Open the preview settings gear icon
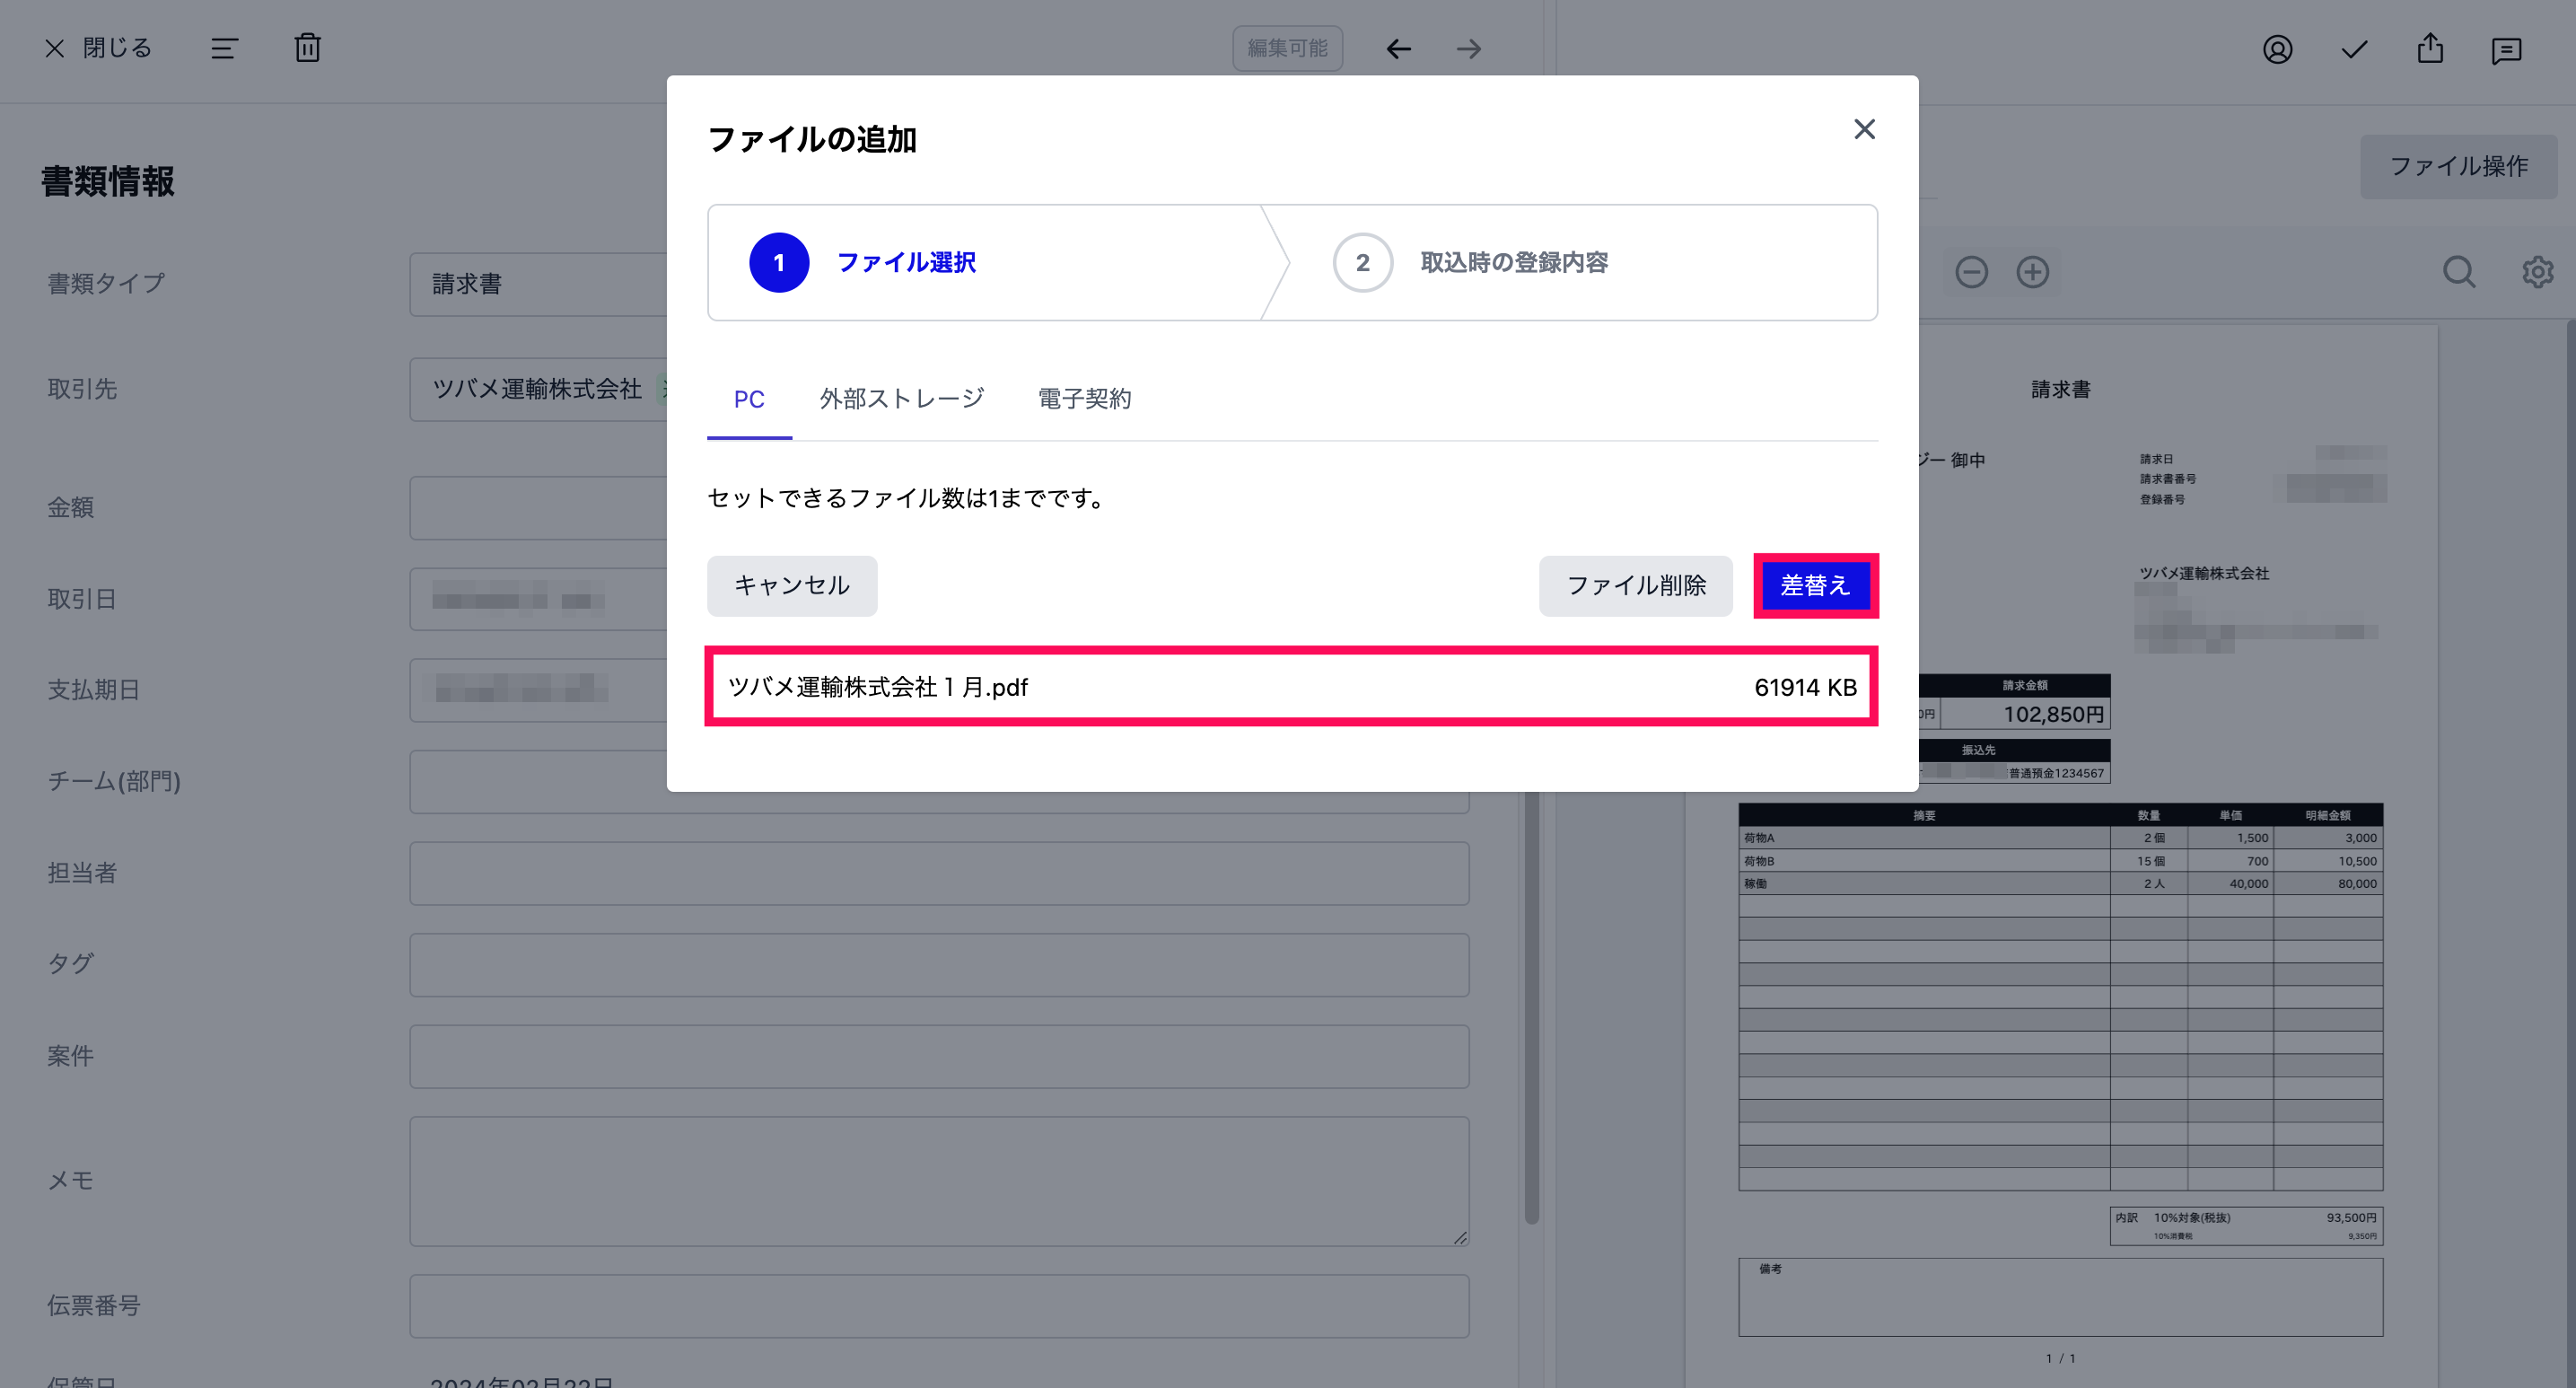2576x1388 pixels. (2537, 272)
